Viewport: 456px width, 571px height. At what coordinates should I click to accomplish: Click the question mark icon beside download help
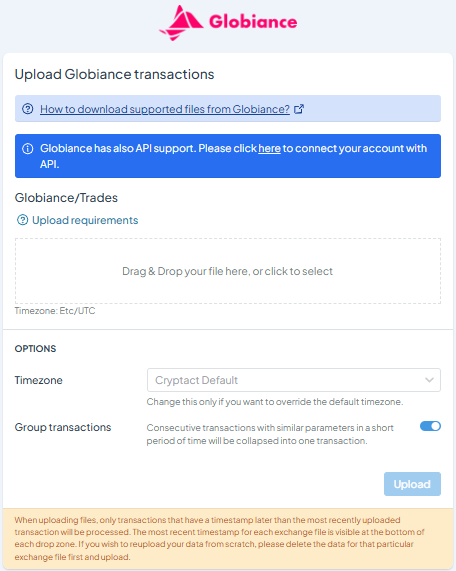click(x=28, y=109)
